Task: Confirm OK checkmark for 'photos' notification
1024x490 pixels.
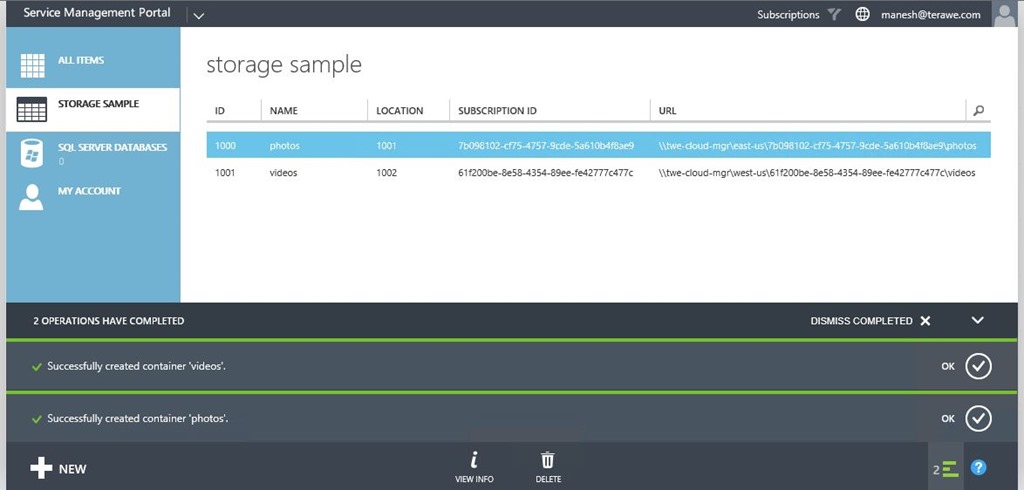Action: [978, 418]
